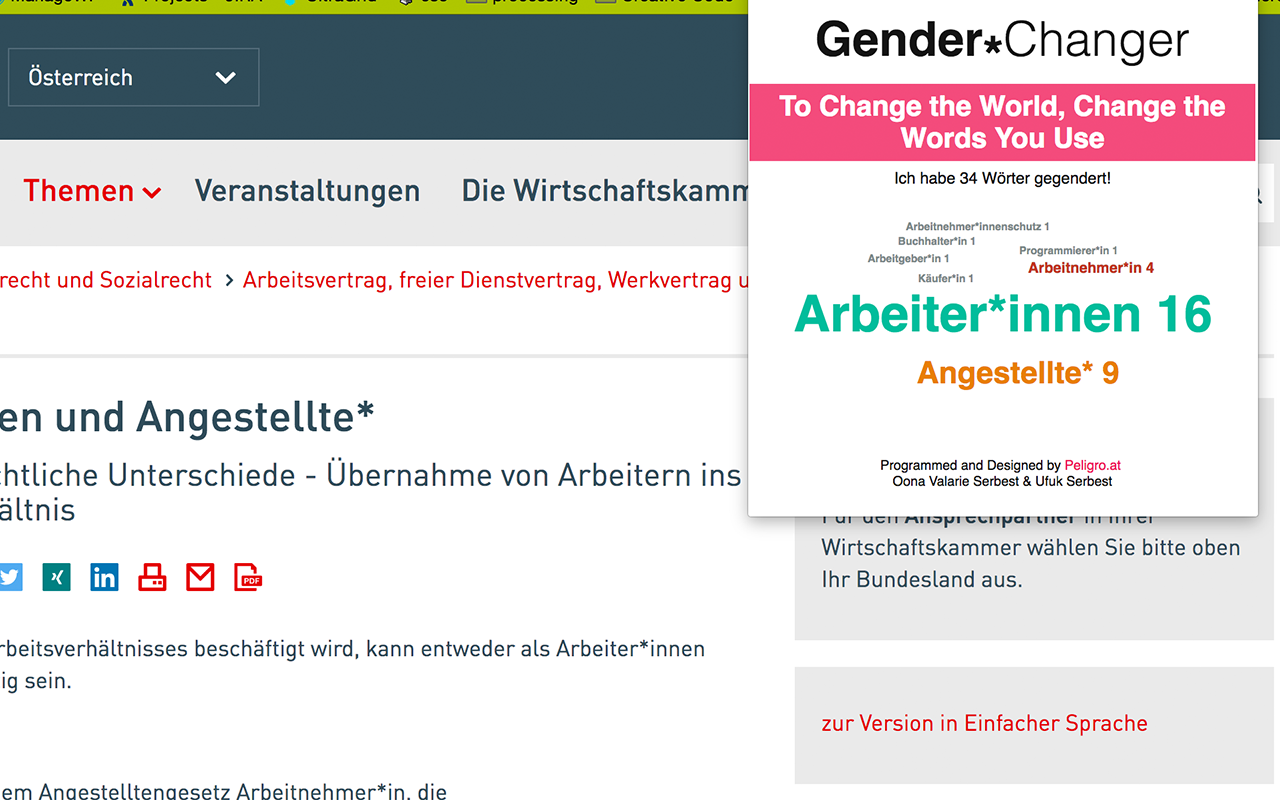Open Arbeitsvertrag, freier Dienstvertrag breadcrumb link
1280x800 pixels.
point(496,280)
